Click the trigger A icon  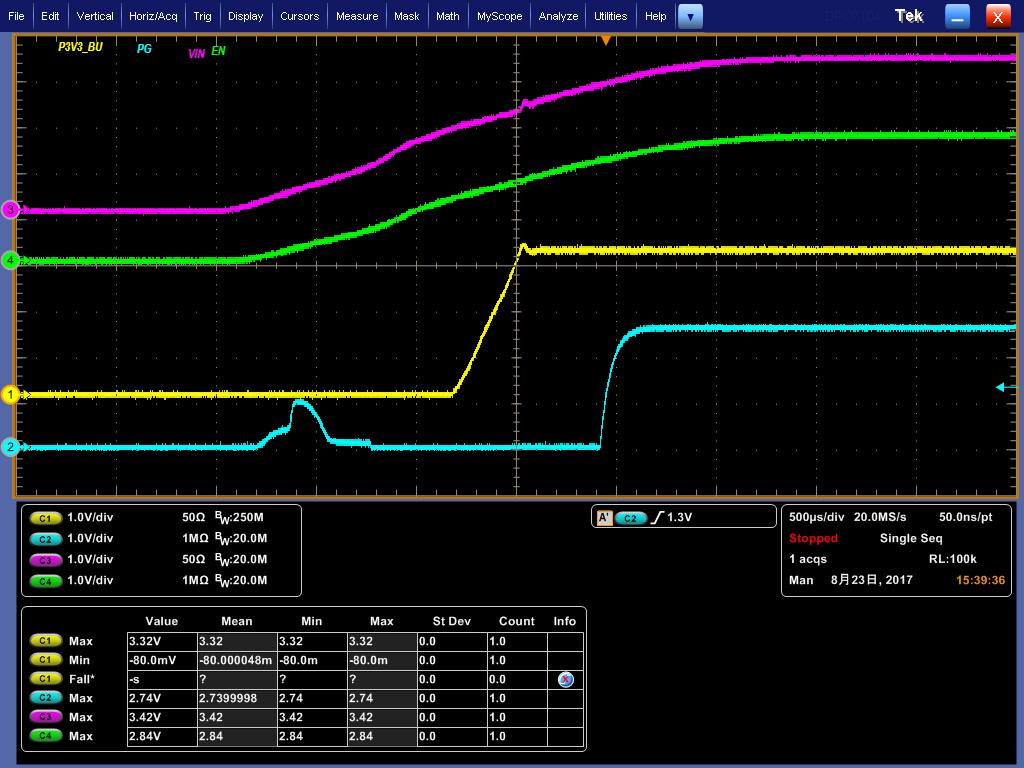(604, 518)
